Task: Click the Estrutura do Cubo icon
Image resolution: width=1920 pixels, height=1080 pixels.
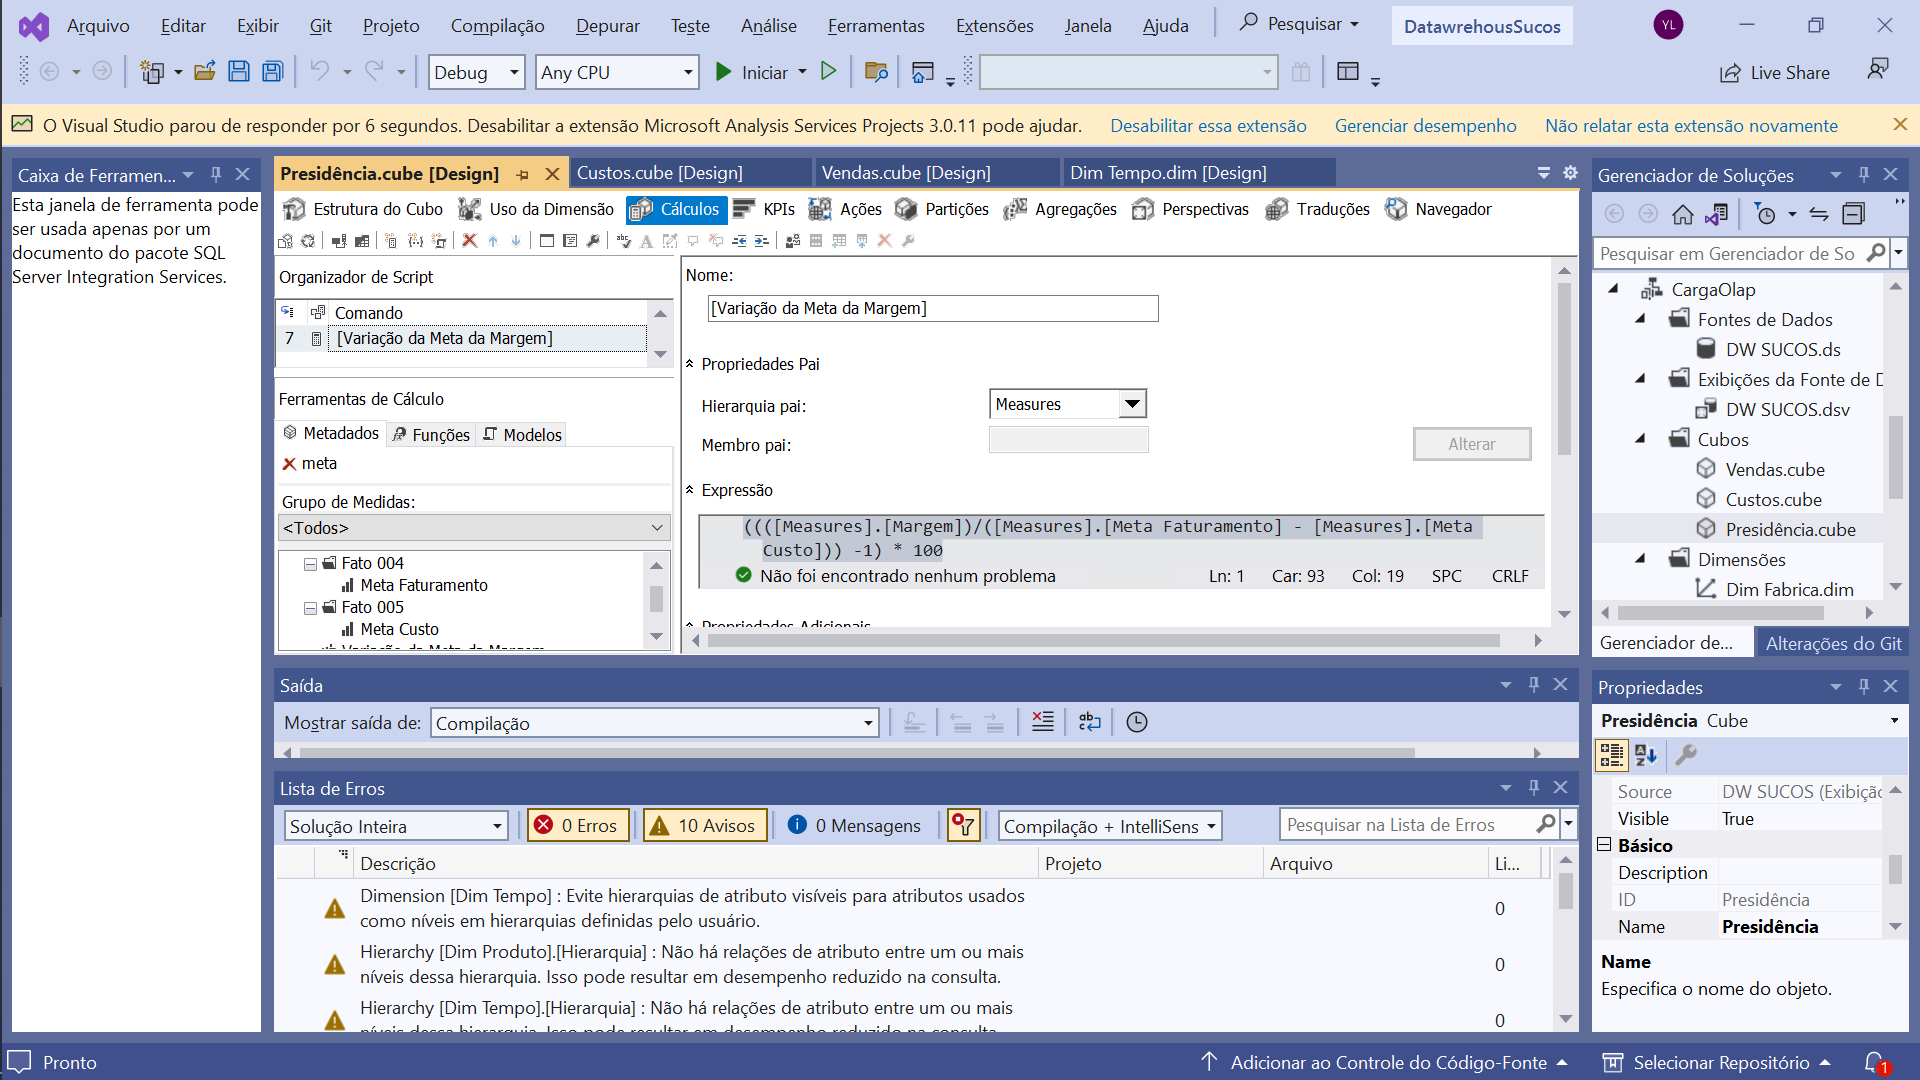Action: point(295,208)
